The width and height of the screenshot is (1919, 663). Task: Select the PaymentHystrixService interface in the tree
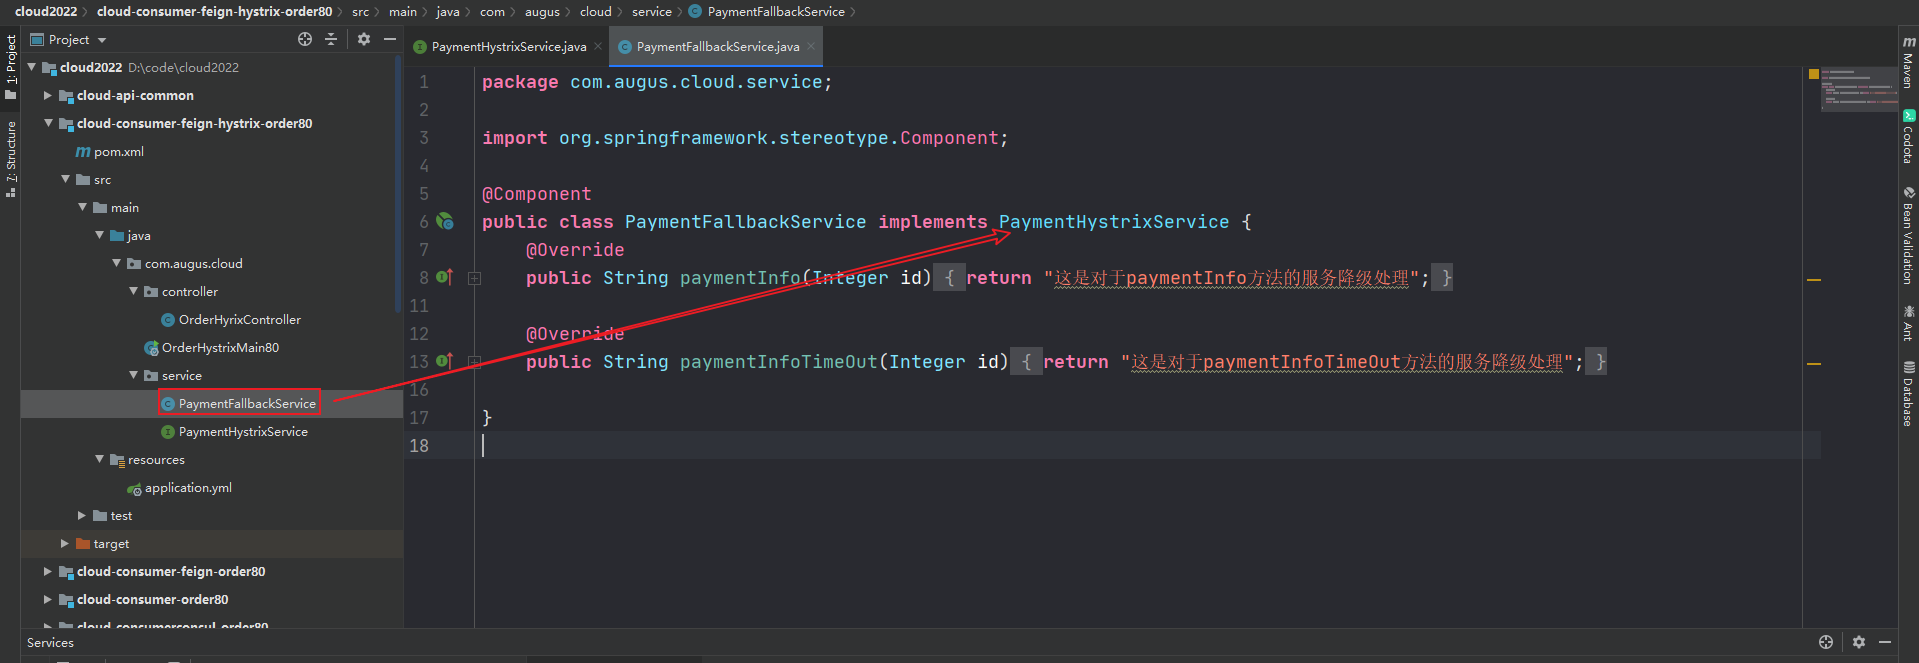click(234, 431)
